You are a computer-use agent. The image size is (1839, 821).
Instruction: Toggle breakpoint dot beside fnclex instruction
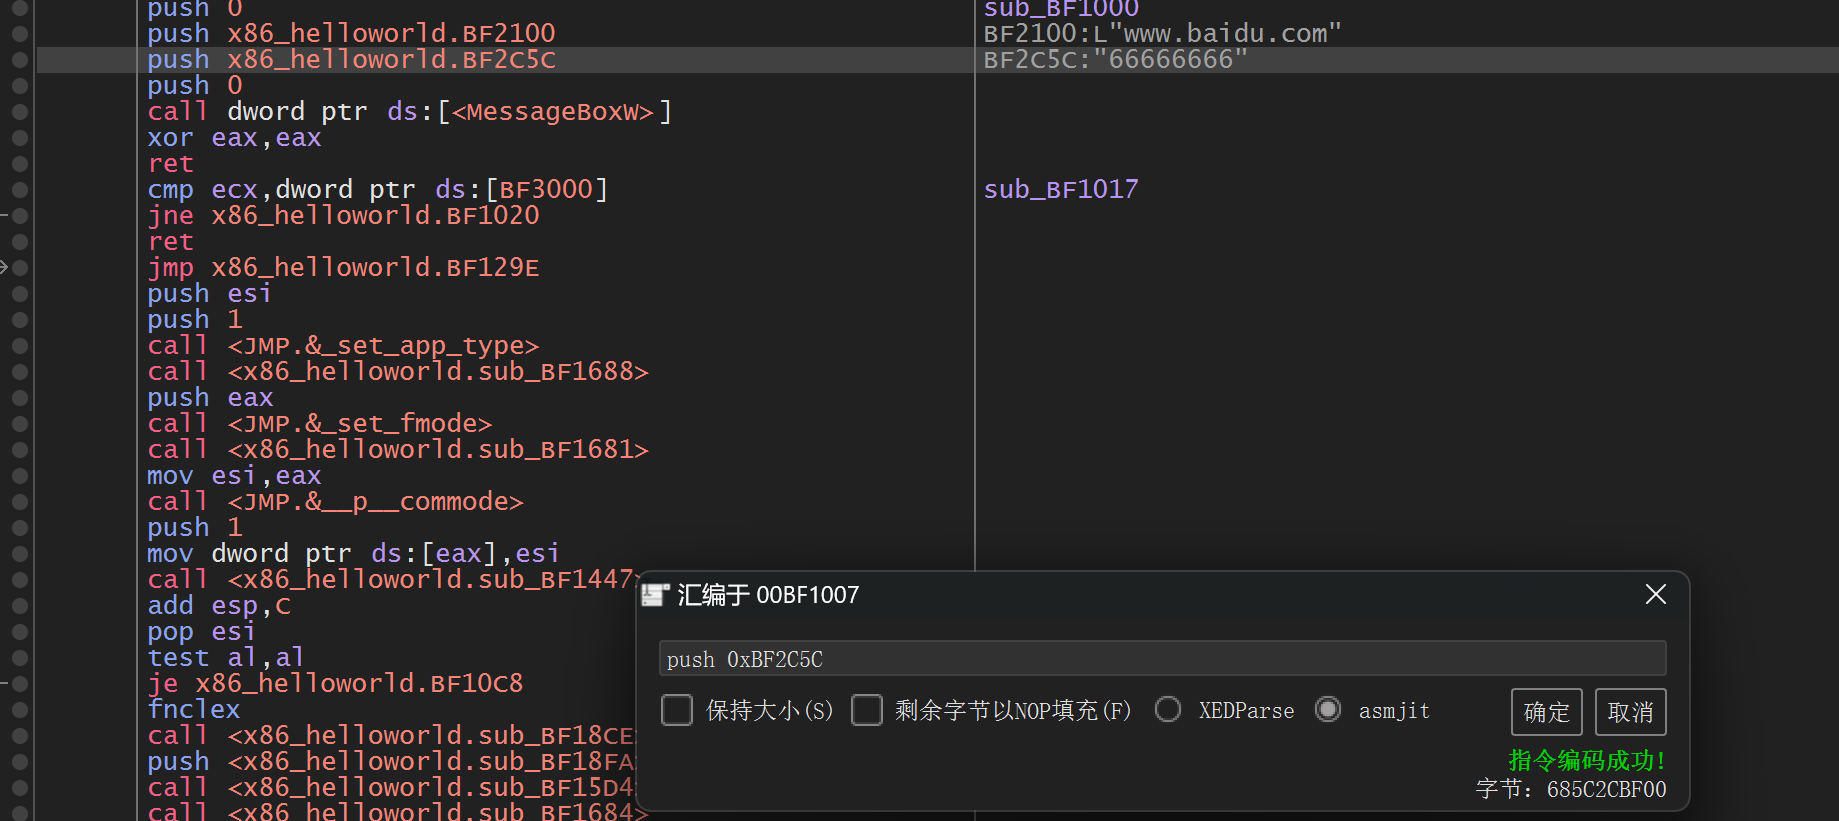pyautogui.click(x=19, y=710)
